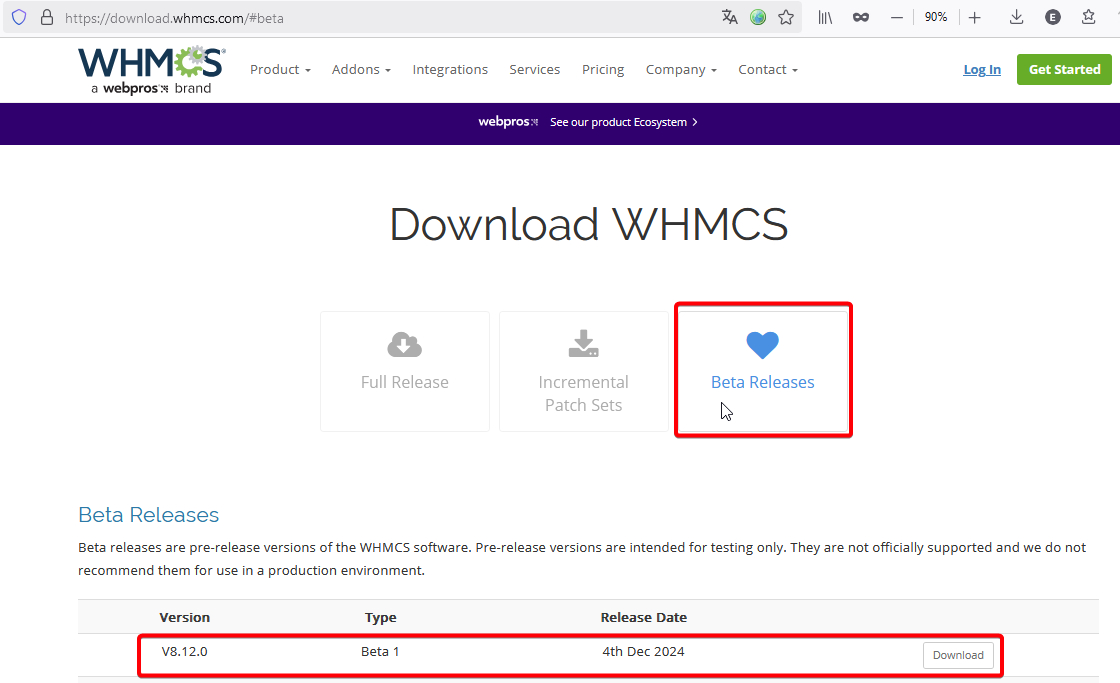Click the Incremental Patch Sets download icon
Image resolution: width=1120 pixels, height=683 pixels.
click(584, 344)
